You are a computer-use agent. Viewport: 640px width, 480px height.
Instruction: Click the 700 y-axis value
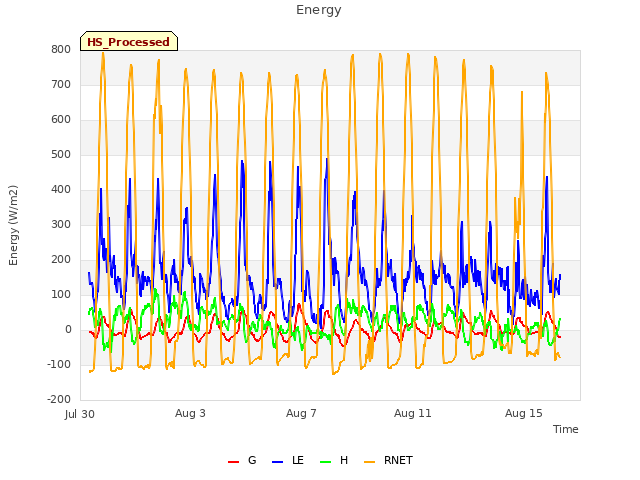pos(61,84)
